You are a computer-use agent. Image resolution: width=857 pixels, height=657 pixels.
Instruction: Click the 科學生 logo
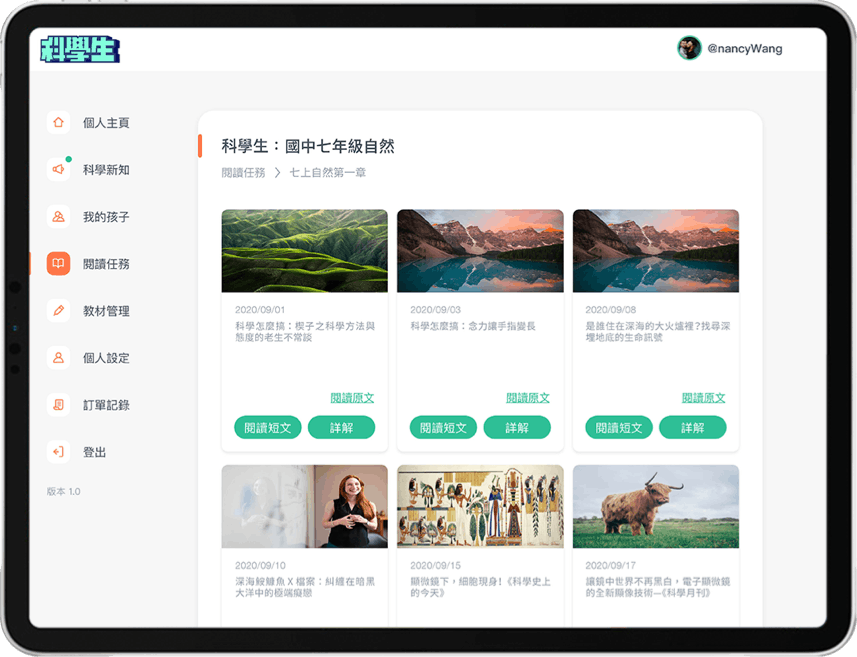coord(80,49)
